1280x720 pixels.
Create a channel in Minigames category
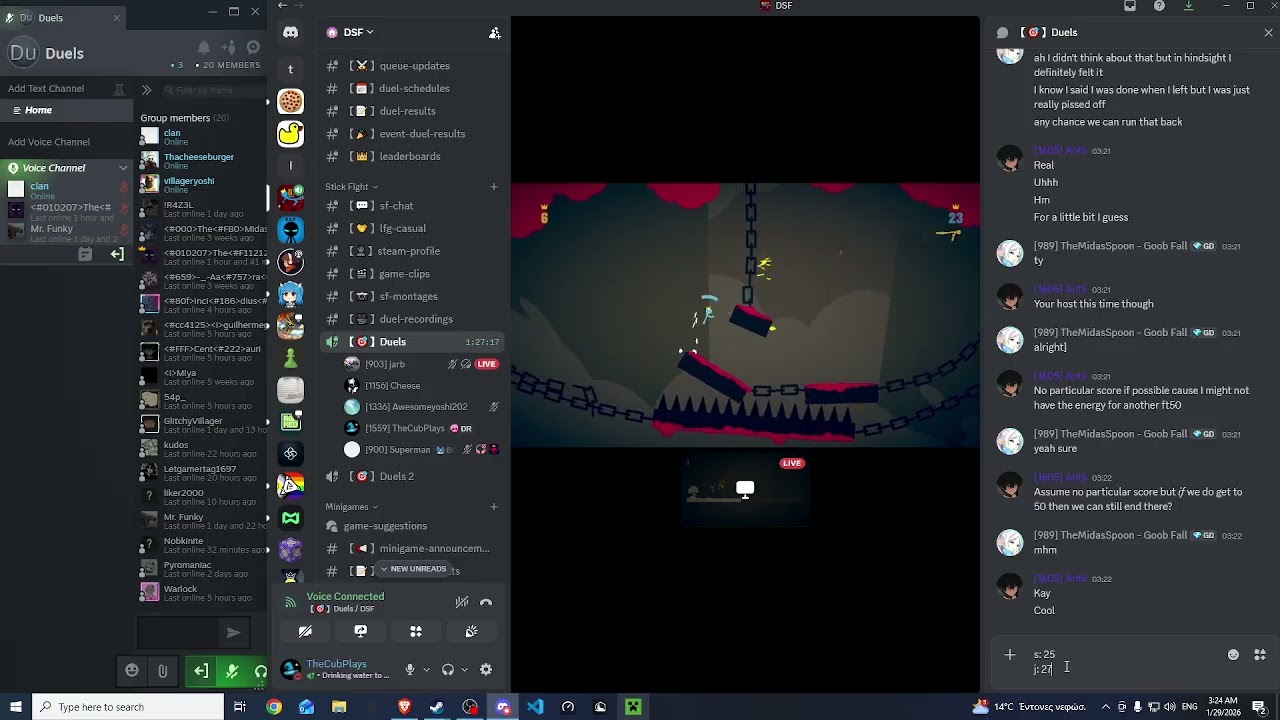(494, 506)
